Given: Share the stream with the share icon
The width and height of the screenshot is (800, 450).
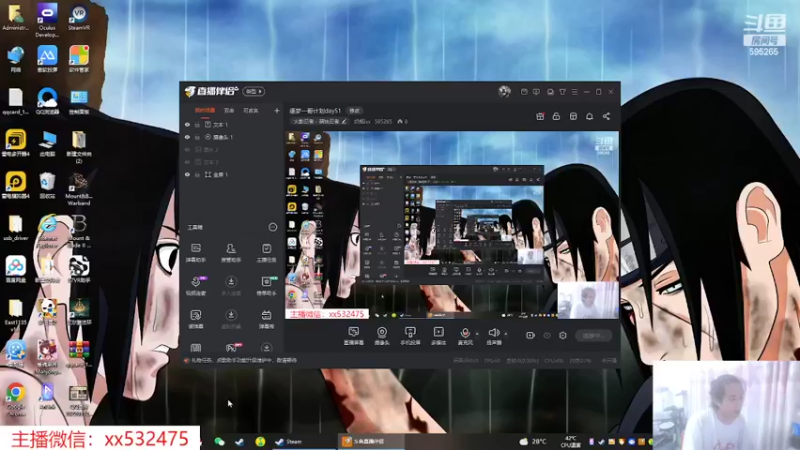Looking at the screenshot, I should coord(606,116).
